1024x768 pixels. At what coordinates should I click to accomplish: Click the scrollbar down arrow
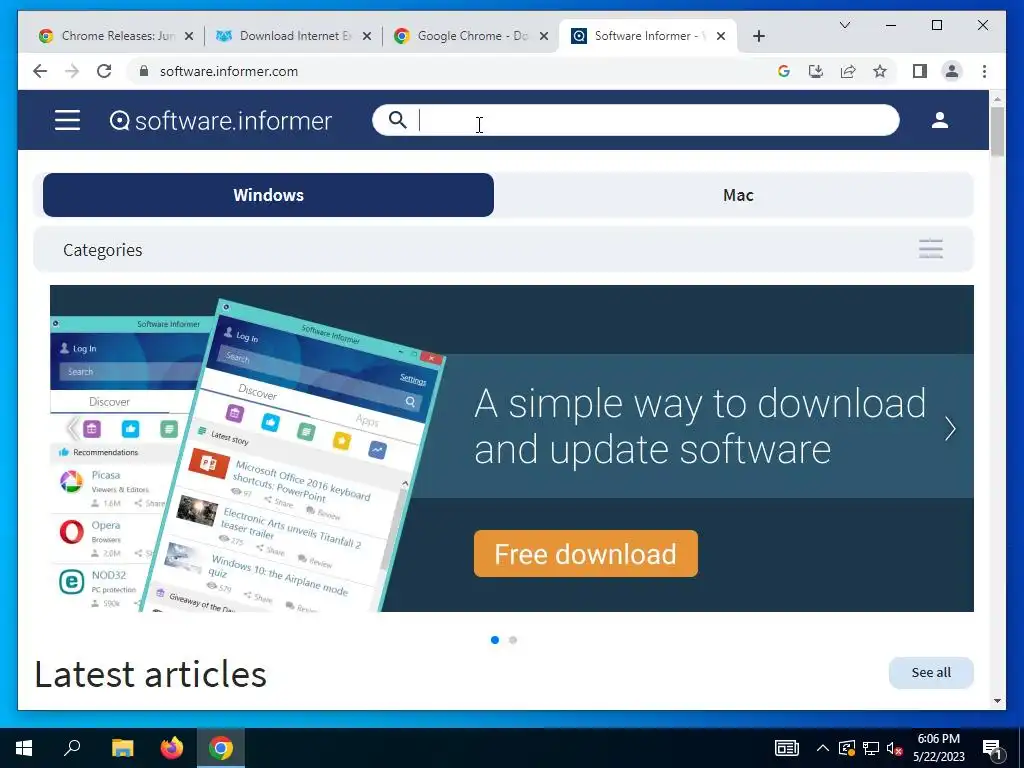(x=997, y=701)
